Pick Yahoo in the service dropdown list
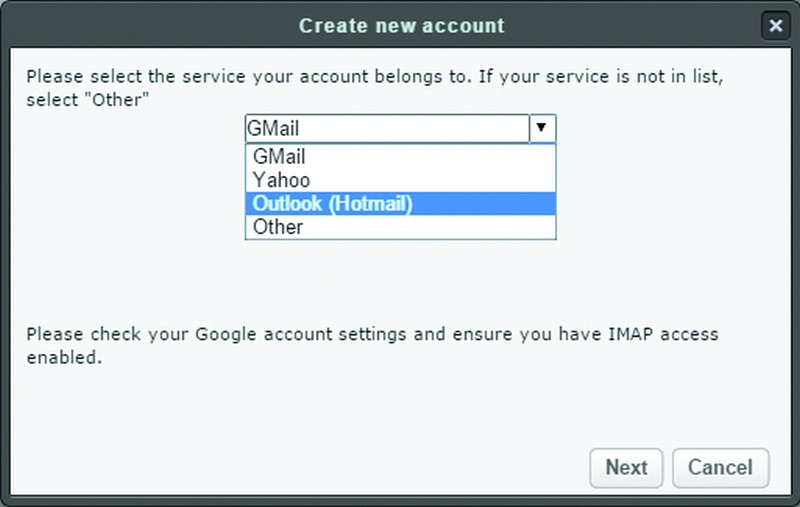 coord(401,180)
